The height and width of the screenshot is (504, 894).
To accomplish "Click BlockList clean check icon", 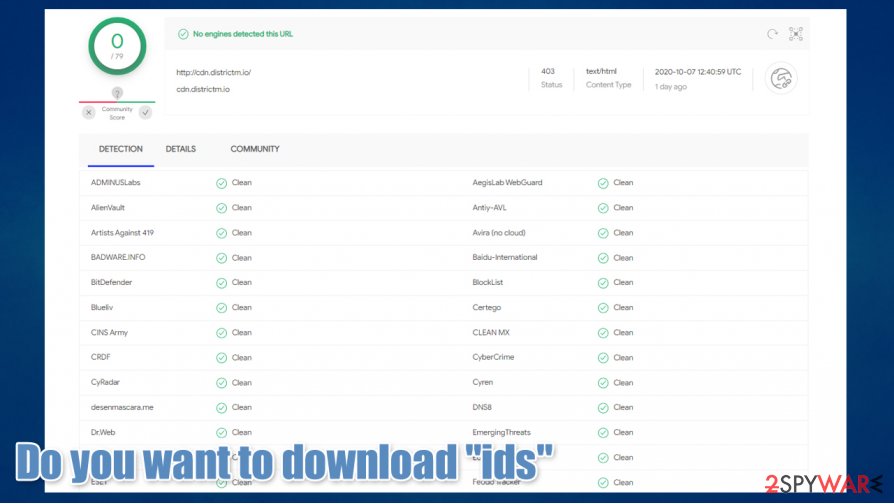I will coord(603,283).
